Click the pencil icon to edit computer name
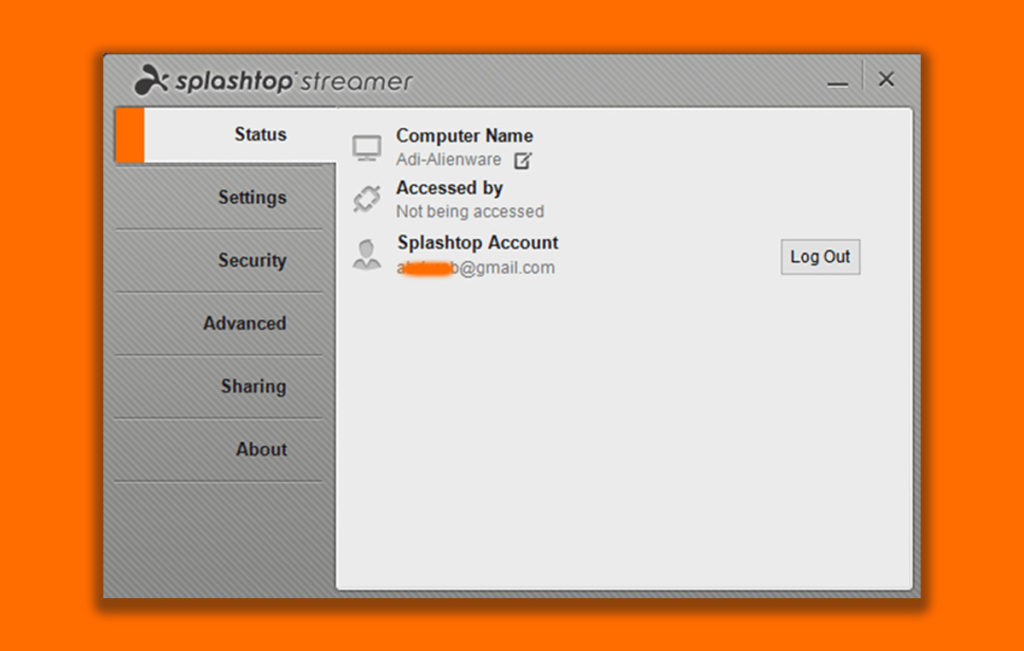Image resolution: width=1024 pixels, height=651 pixels. (x=523, y=160)
